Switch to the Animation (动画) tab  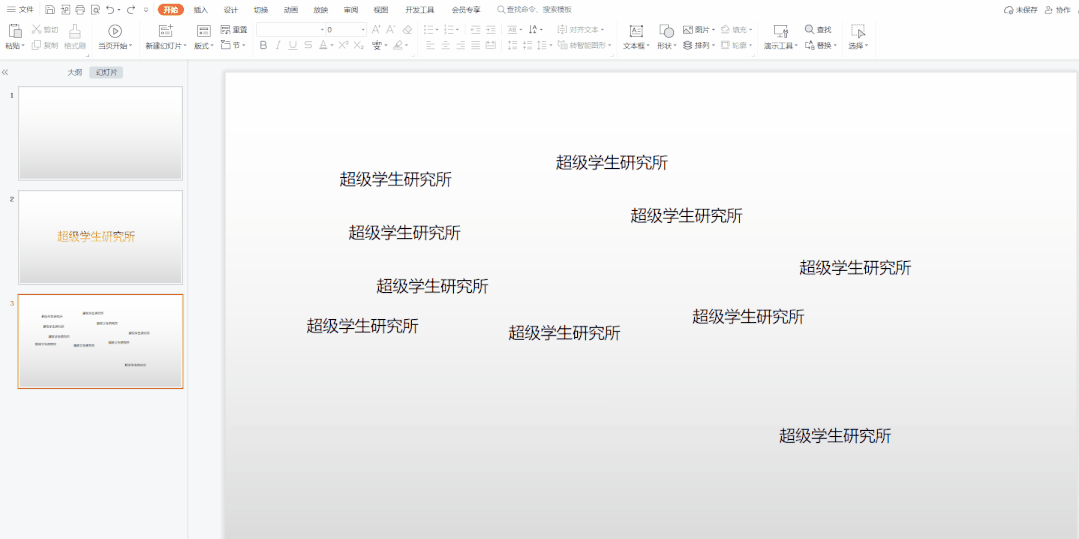(290, 10)
